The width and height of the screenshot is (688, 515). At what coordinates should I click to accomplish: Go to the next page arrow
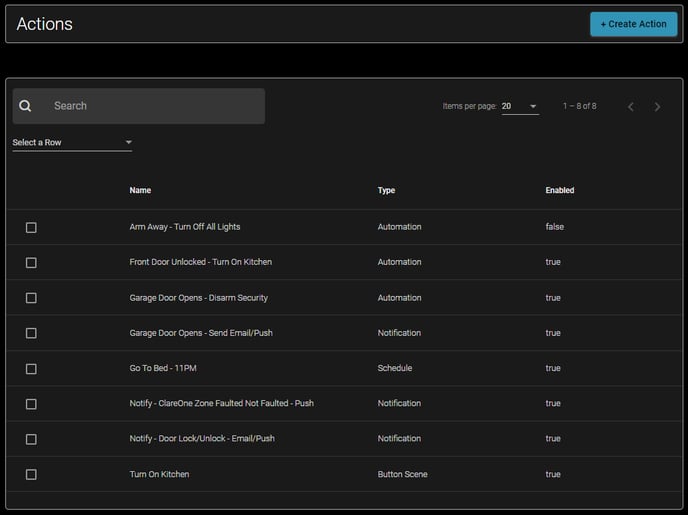pos(657,107)
